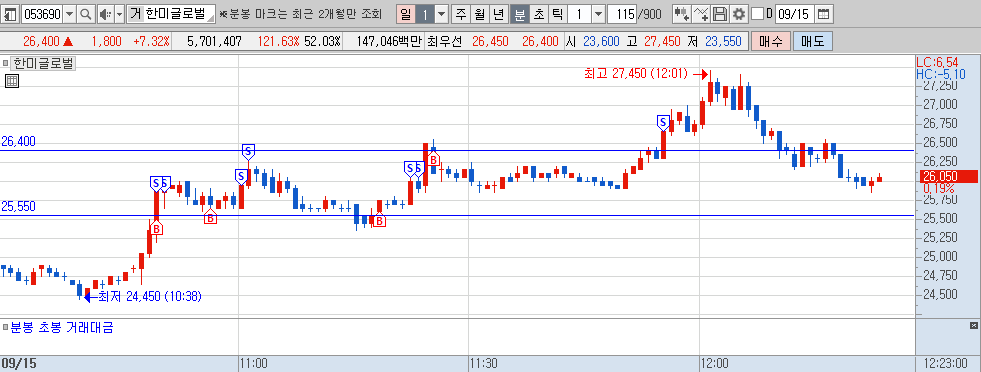The image size is (981, 372).
Task: Toggle the D checkbox beside the date
Action: (757, 14)
